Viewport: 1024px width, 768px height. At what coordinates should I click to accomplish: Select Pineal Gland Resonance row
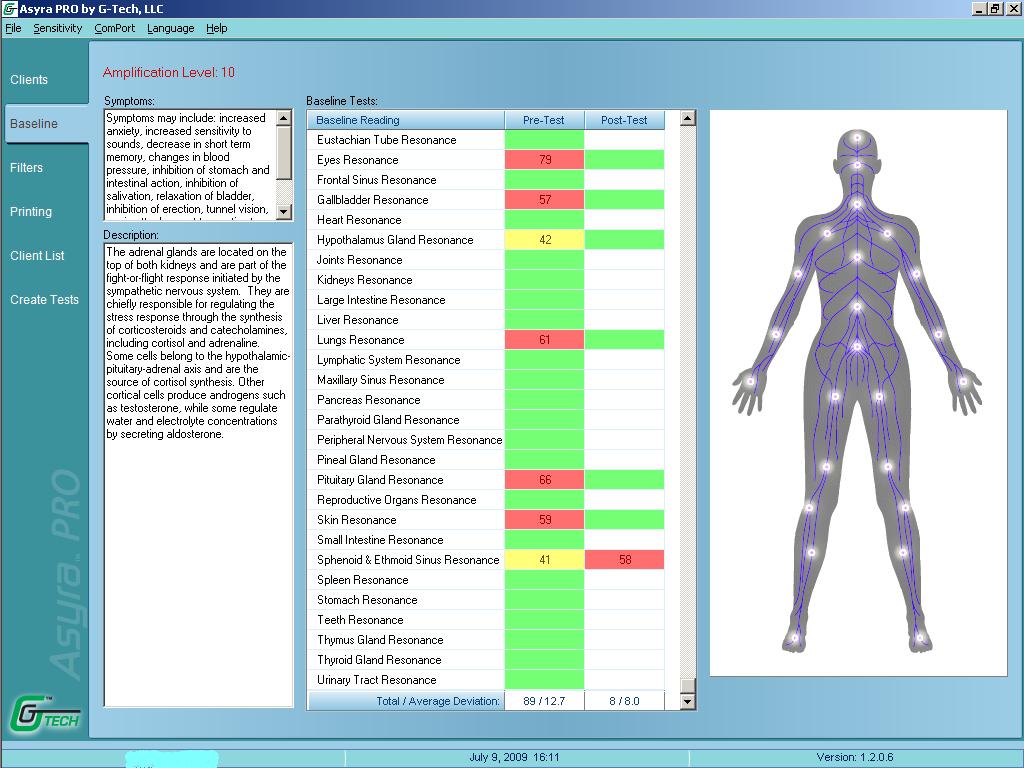click(x=486, y=460)
